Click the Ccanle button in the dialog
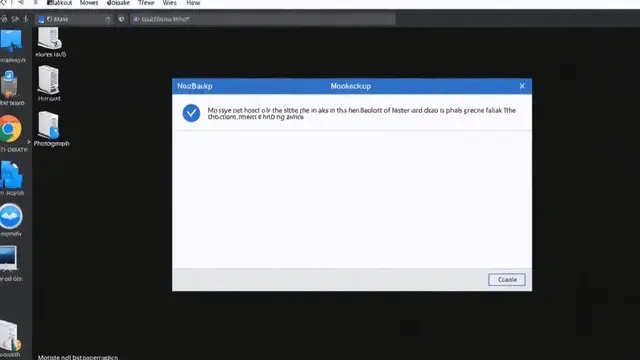 (507, 280)
